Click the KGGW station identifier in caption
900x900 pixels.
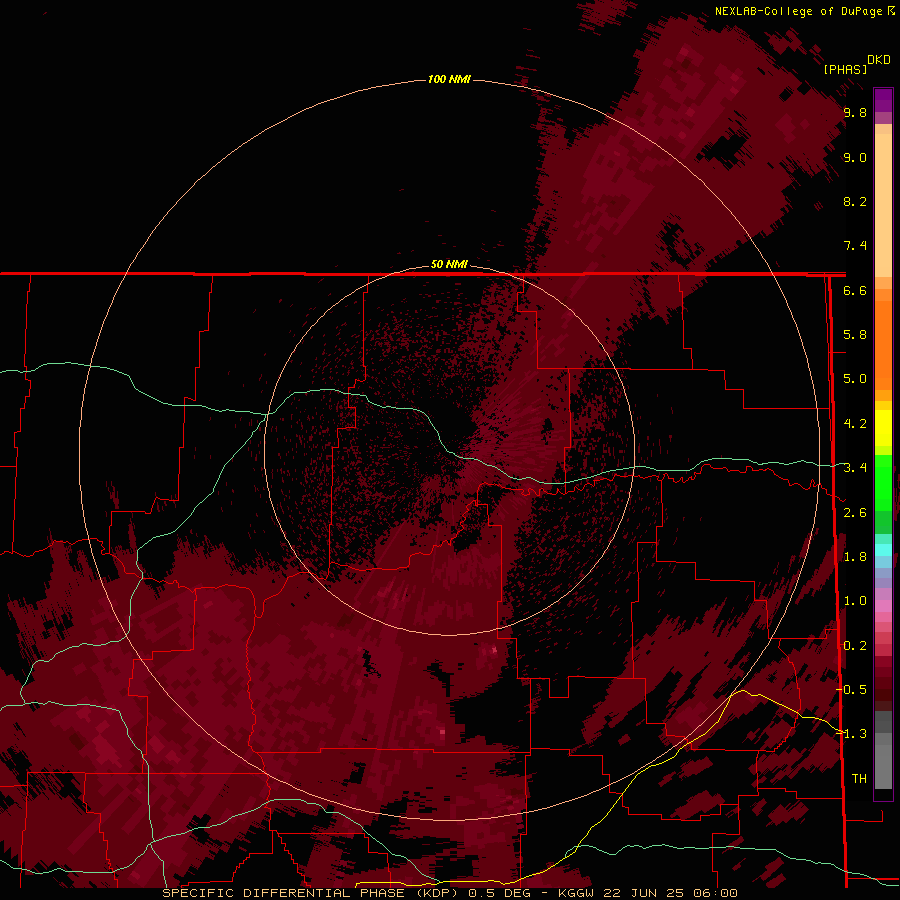(577, 893)
